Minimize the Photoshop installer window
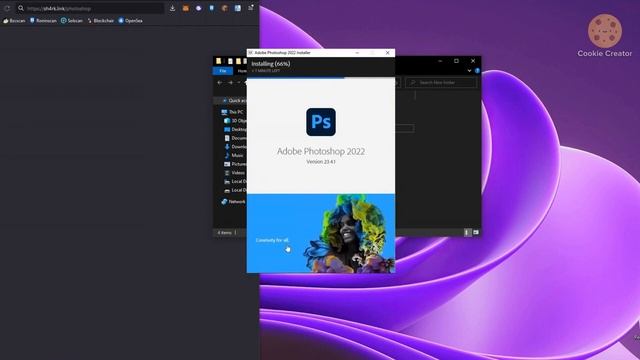The height and width of the screenshot is (360, 640). (357, 53)
